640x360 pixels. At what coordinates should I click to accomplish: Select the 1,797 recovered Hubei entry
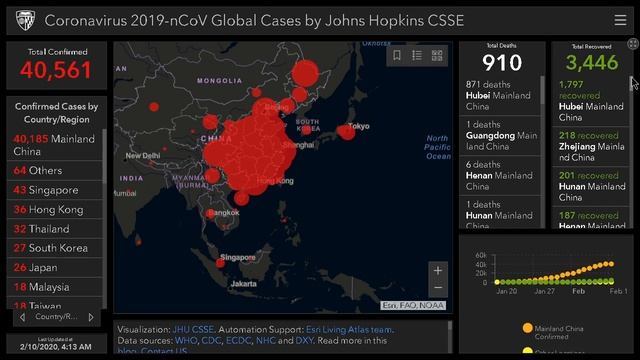(x=590, y=101)
